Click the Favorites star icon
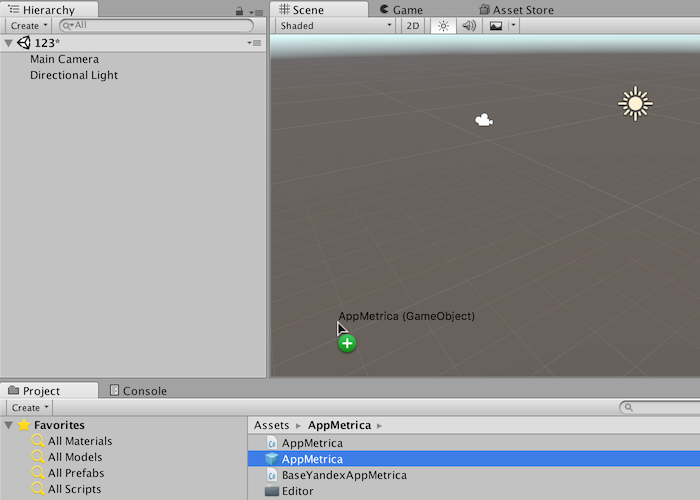Viewport: 700px width, 500px height. 24,425
